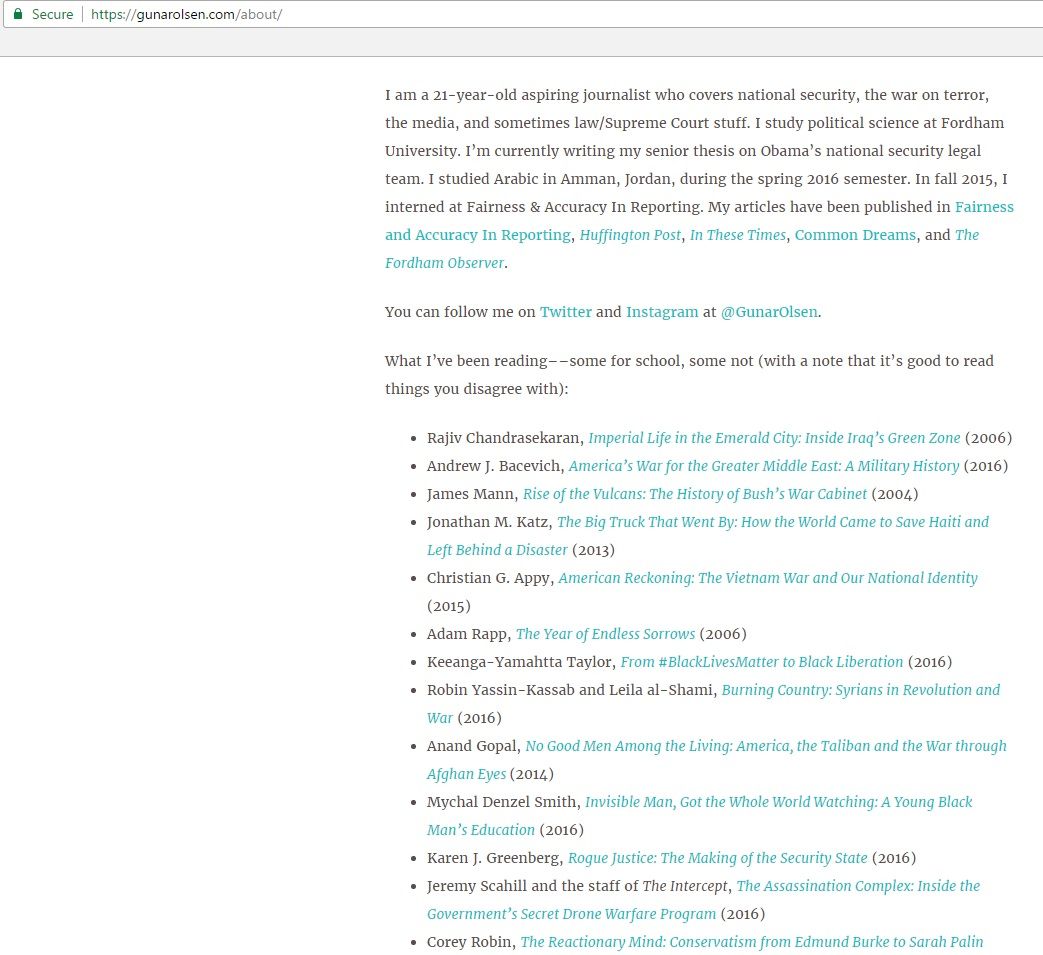Image resolution: width=1043 pixels, height=955 pixels.
Task: Click From #BlackLivesMatter to Black Liberation link
Action: coord(761,662)
